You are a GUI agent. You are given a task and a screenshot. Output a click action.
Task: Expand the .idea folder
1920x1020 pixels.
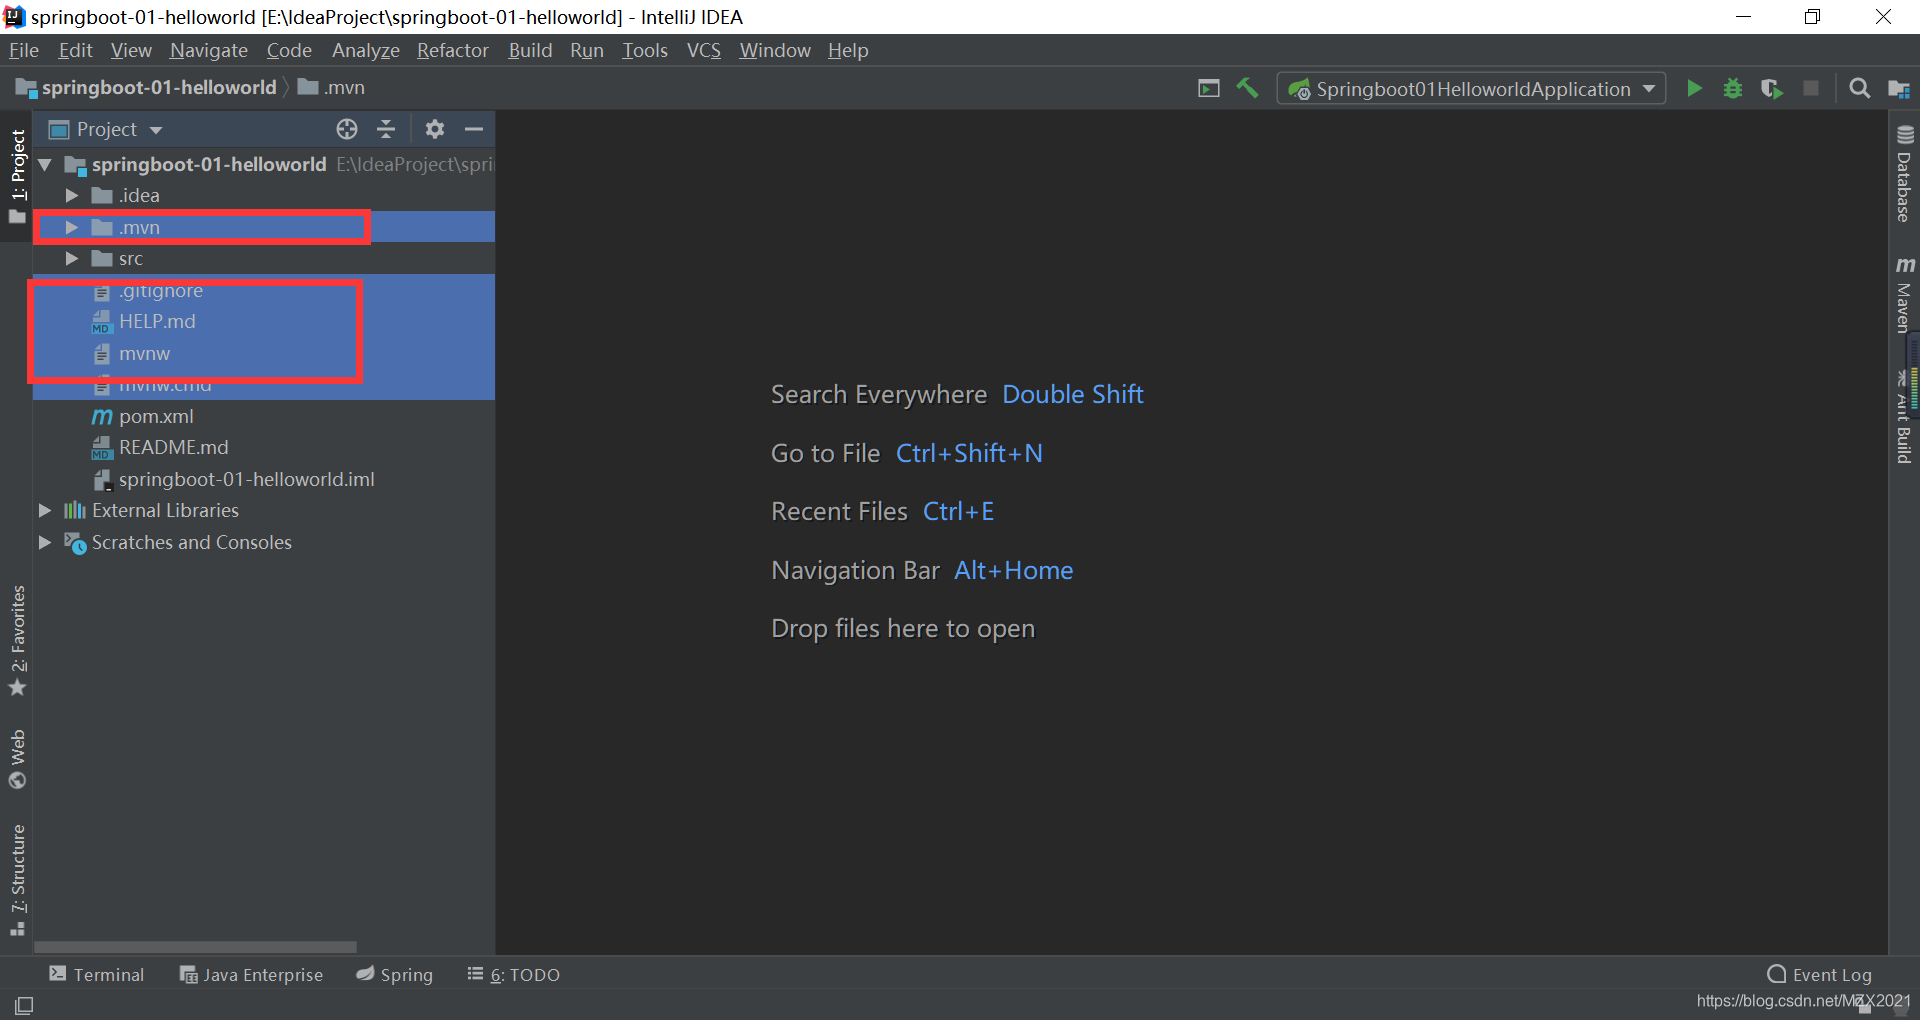(x=71, y=195)
